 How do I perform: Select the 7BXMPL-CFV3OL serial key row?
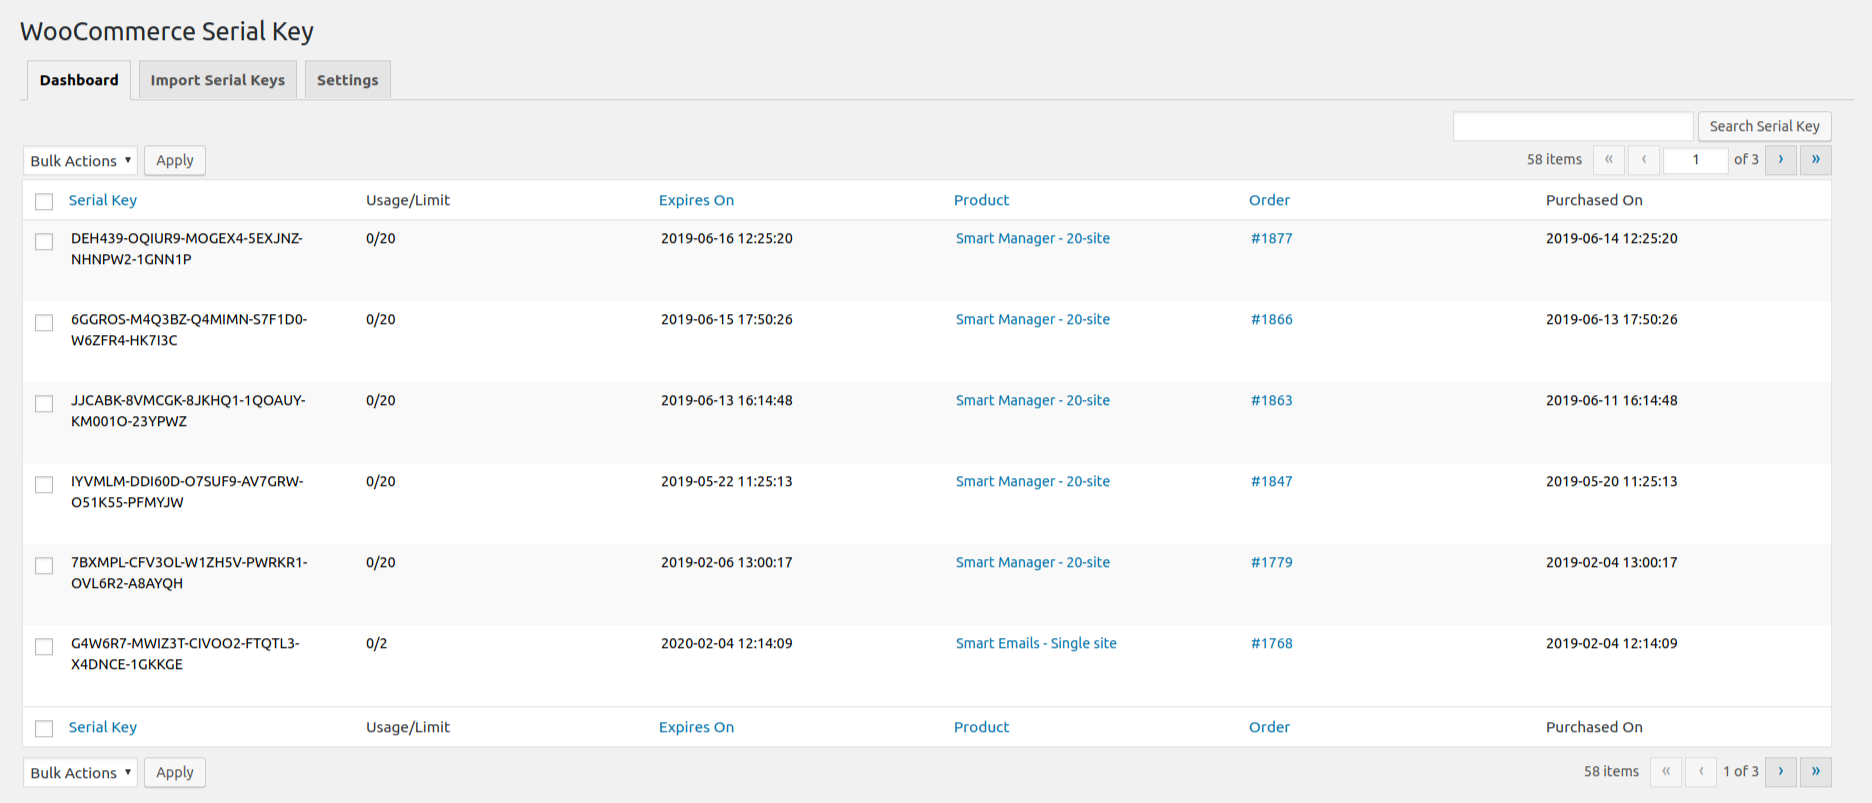[x=44, y=566]
